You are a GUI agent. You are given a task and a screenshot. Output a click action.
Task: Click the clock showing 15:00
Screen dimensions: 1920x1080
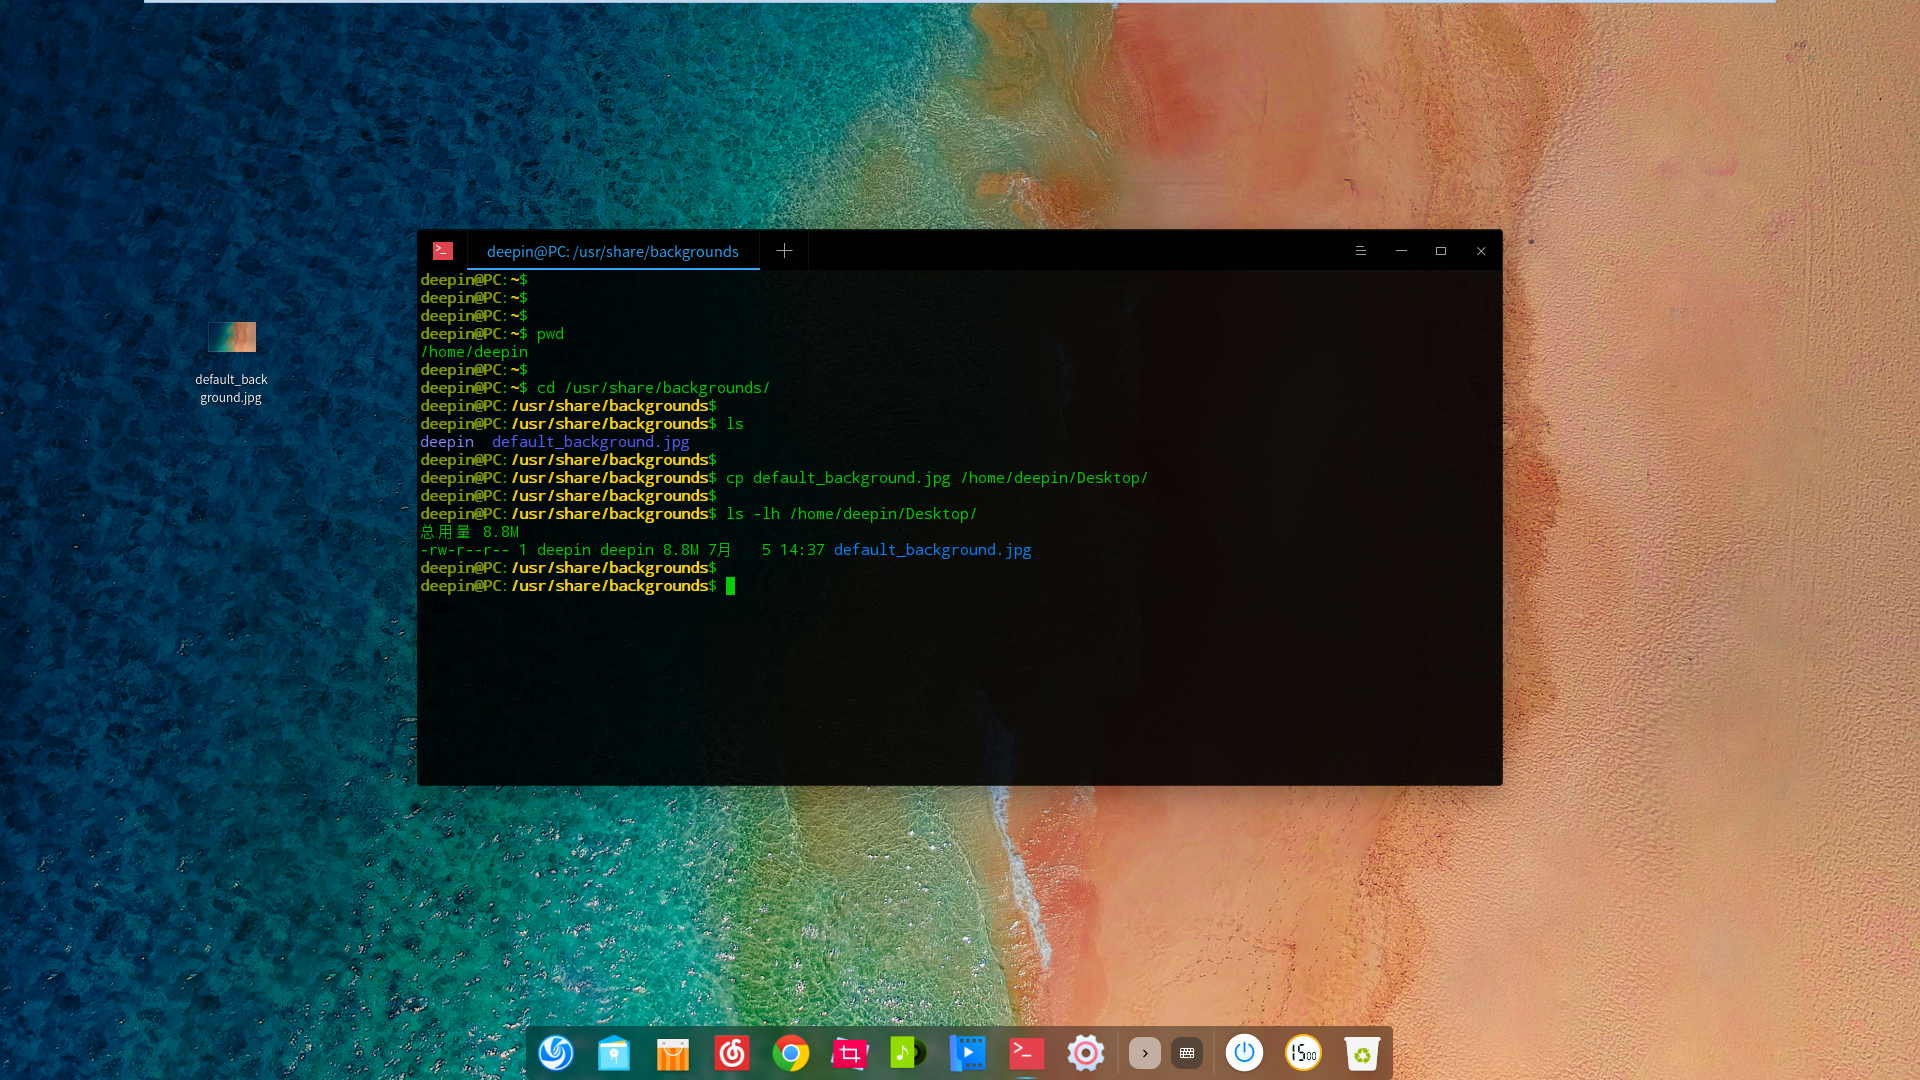tap(1303, 1053)
